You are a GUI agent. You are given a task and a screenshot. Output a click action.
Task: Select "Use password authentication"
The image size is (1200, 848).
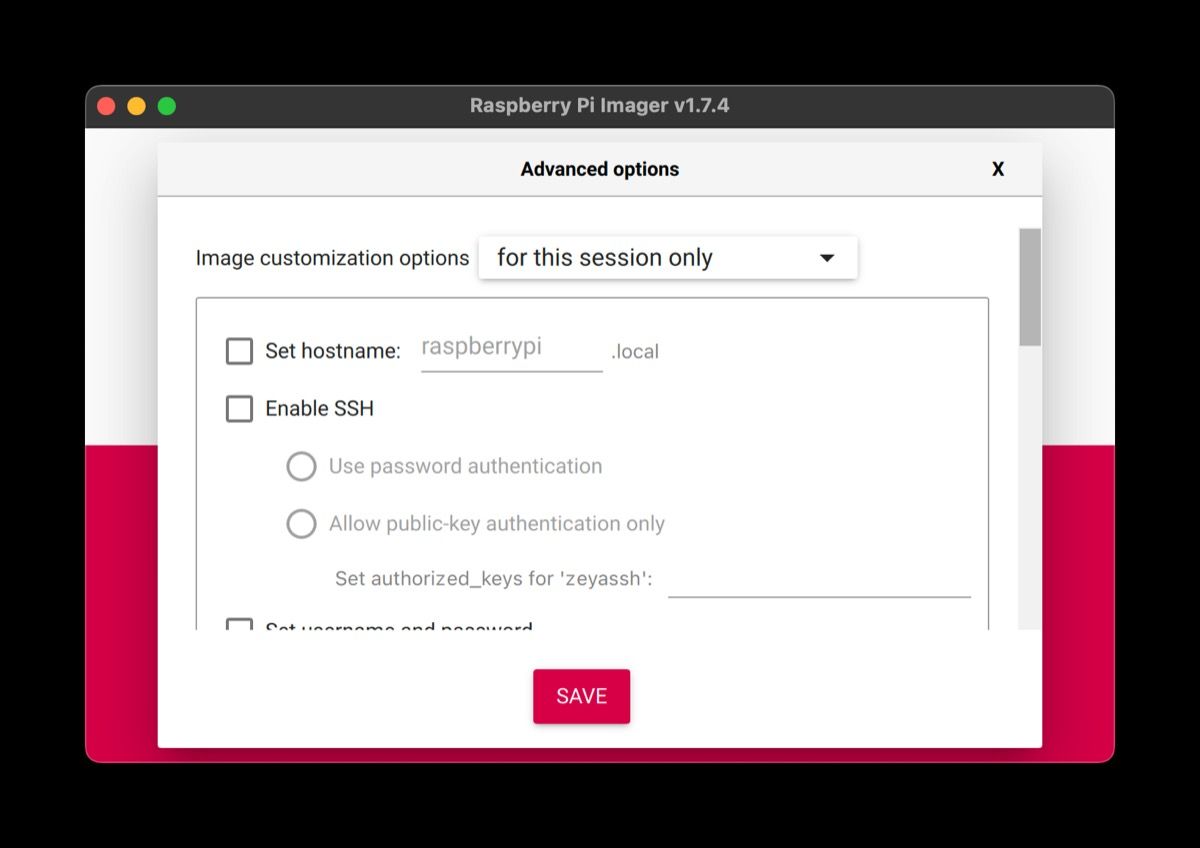pyautogui.click(x=301, y=466)
